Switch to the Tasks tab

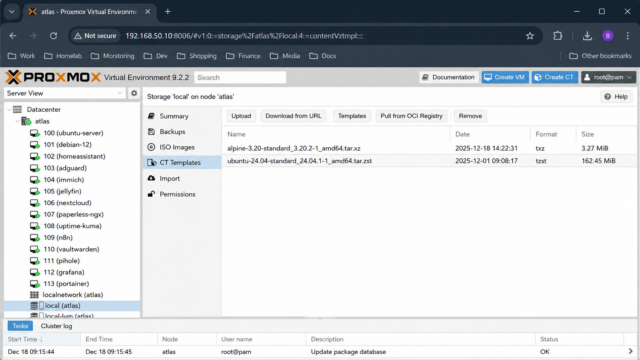(x=20, y=326)
